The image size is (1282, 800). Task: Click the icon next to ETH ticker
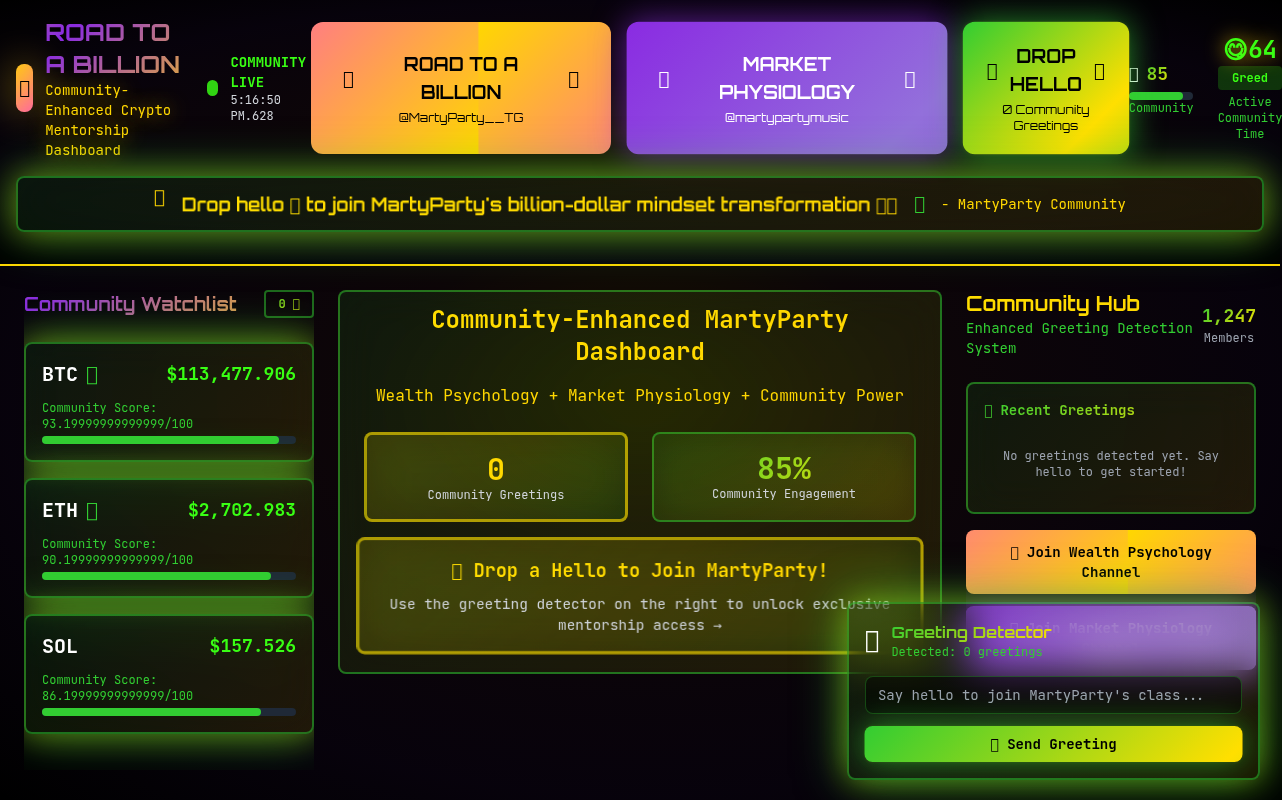click(x=92, y=511)
